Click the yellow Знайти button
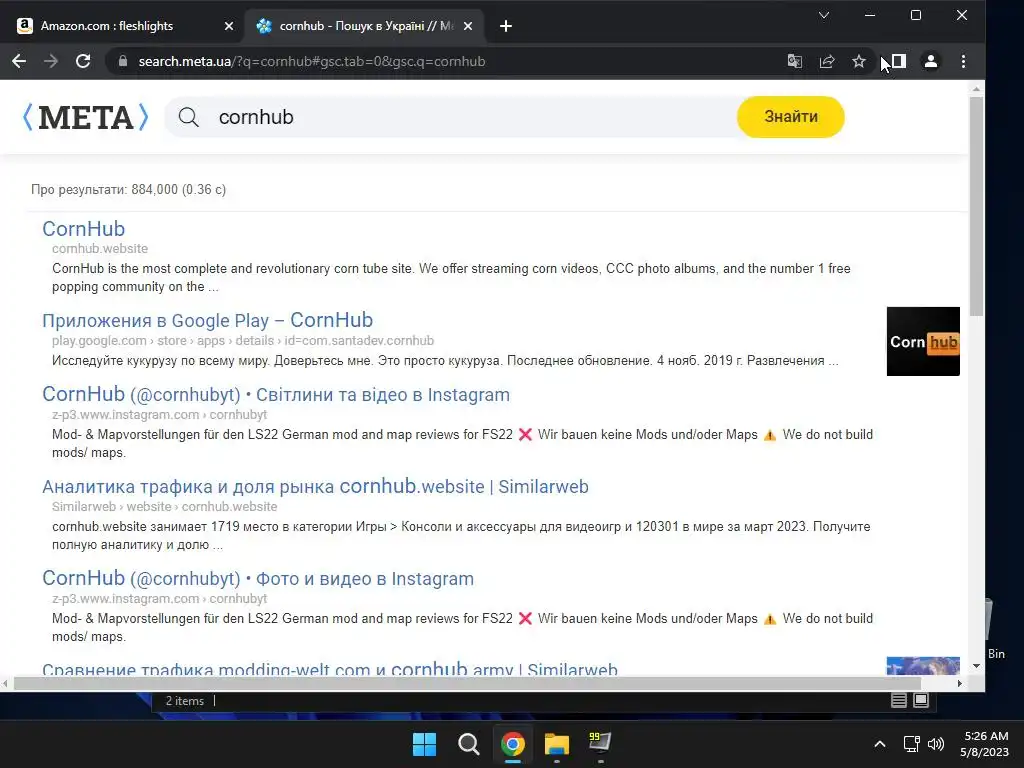 [x=791, y=117]
